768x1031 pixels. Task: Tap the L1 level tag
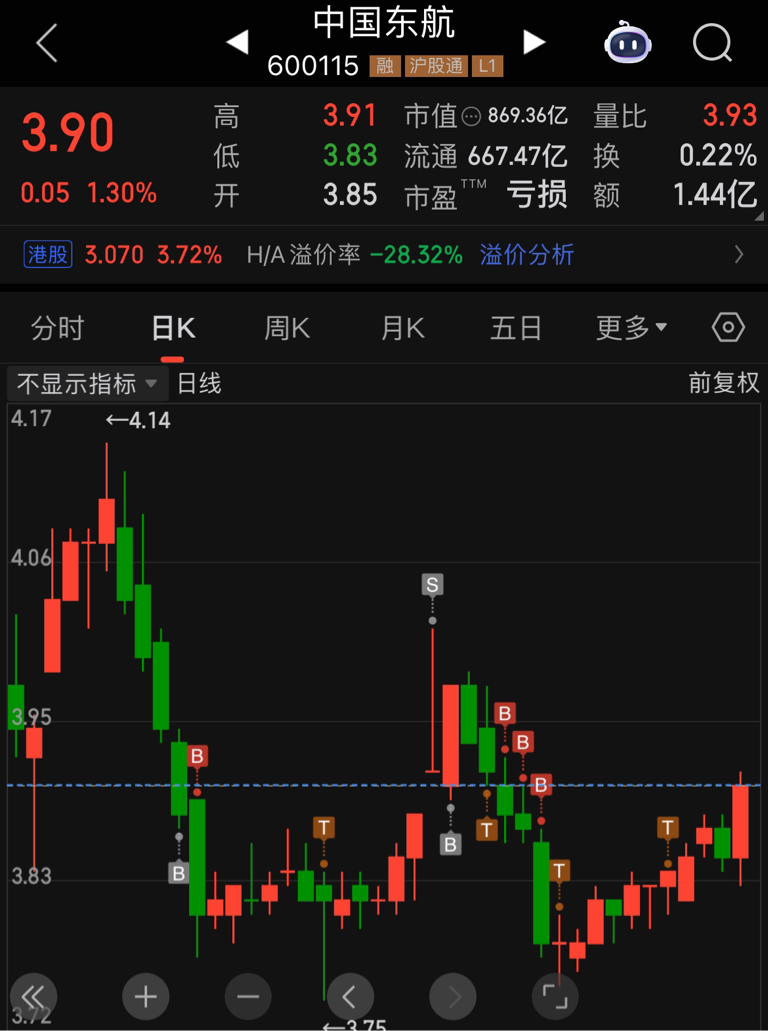[488, 66]
